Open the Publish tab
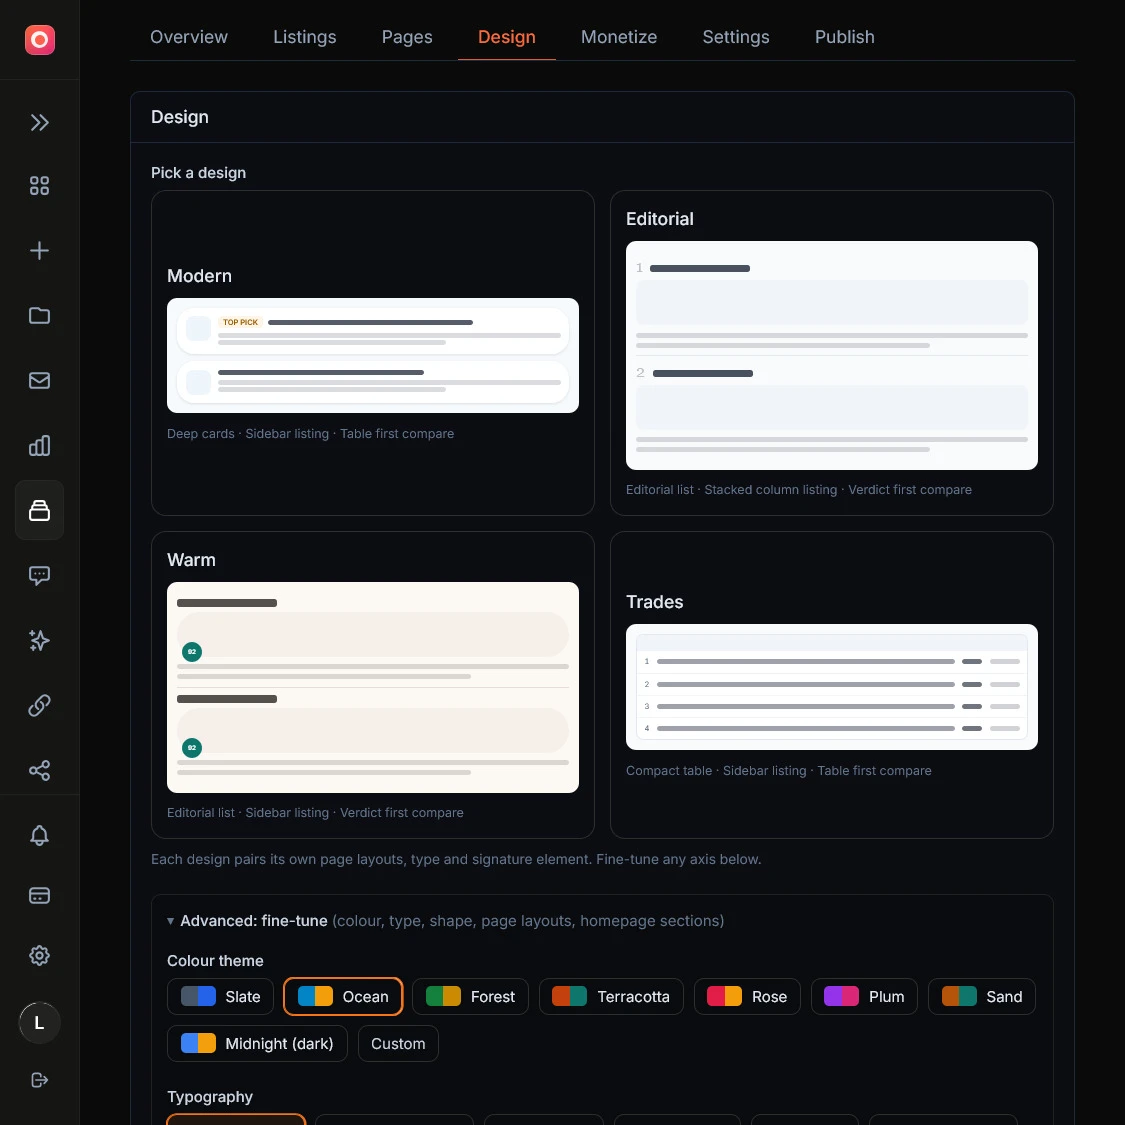The image size is (1125, 1125). (844, 37)
